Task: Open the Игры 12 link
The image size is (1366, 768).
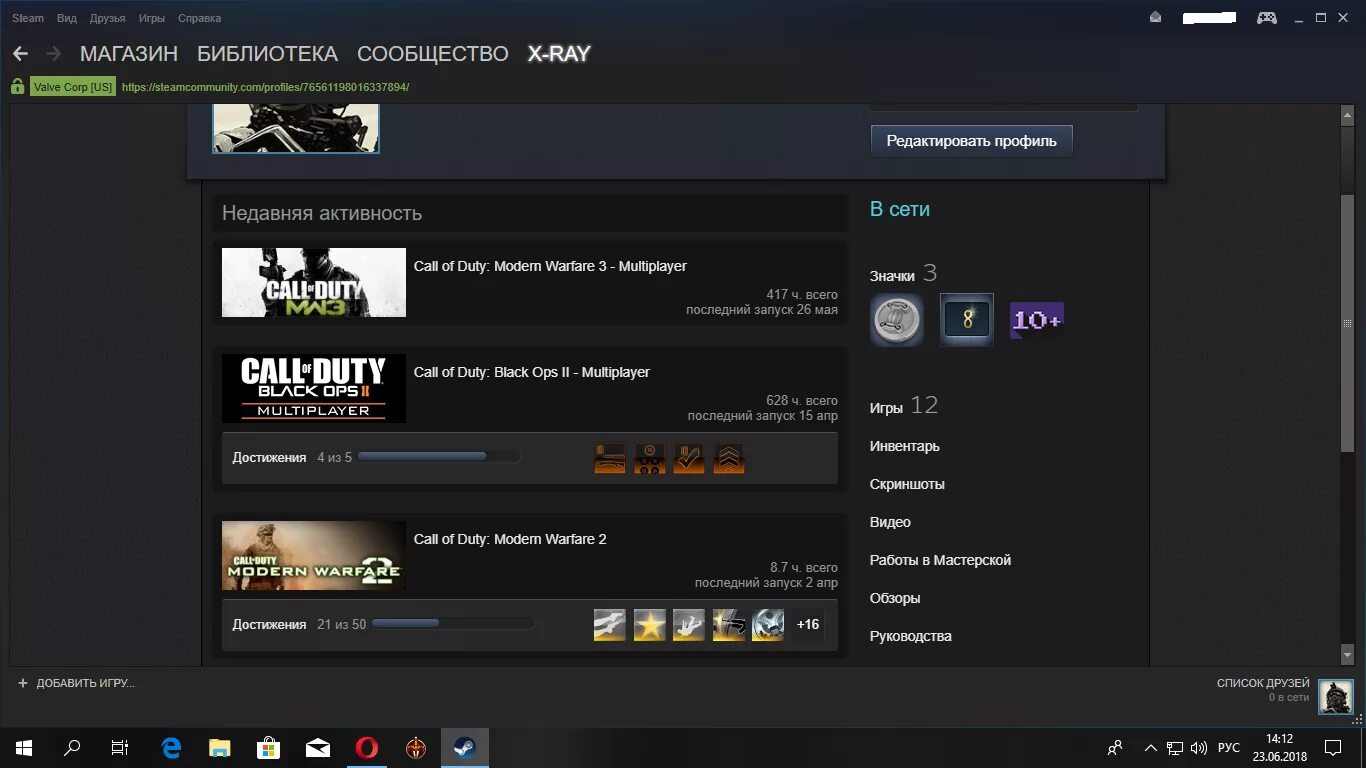Action: point(904,406)
